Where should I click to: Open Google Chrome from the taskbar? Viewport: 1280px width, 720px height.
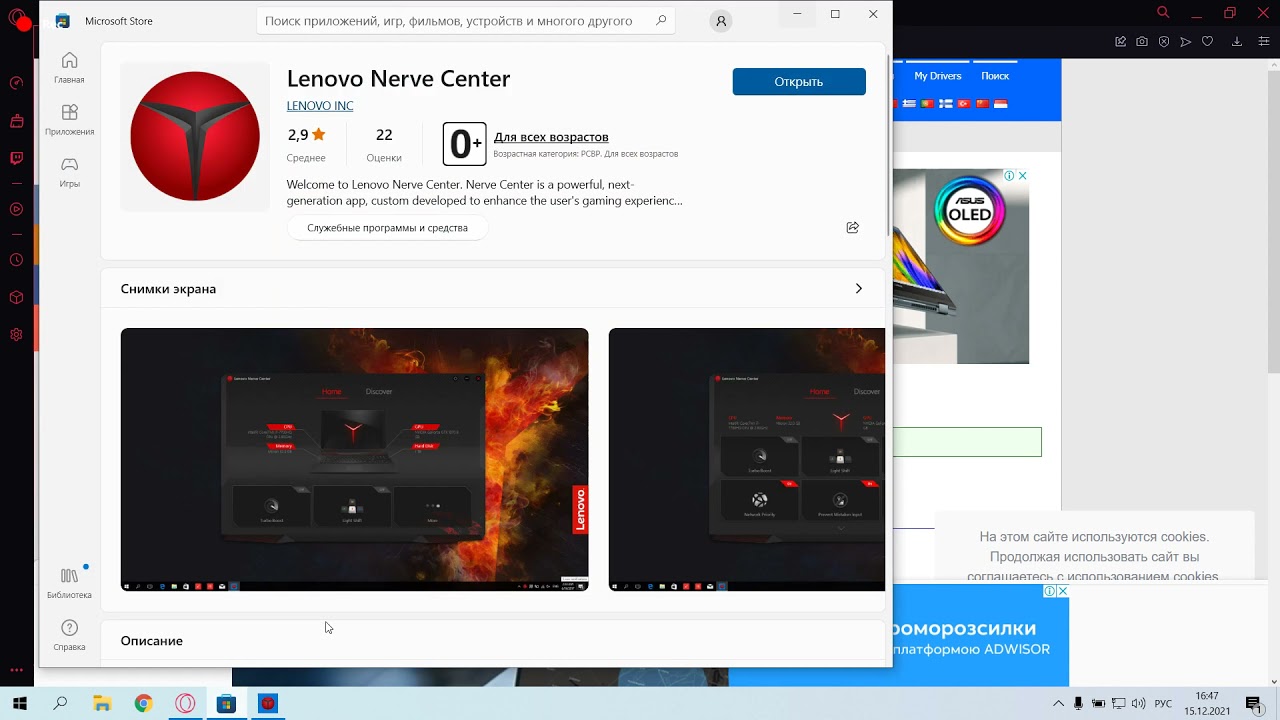click(143, 704)
